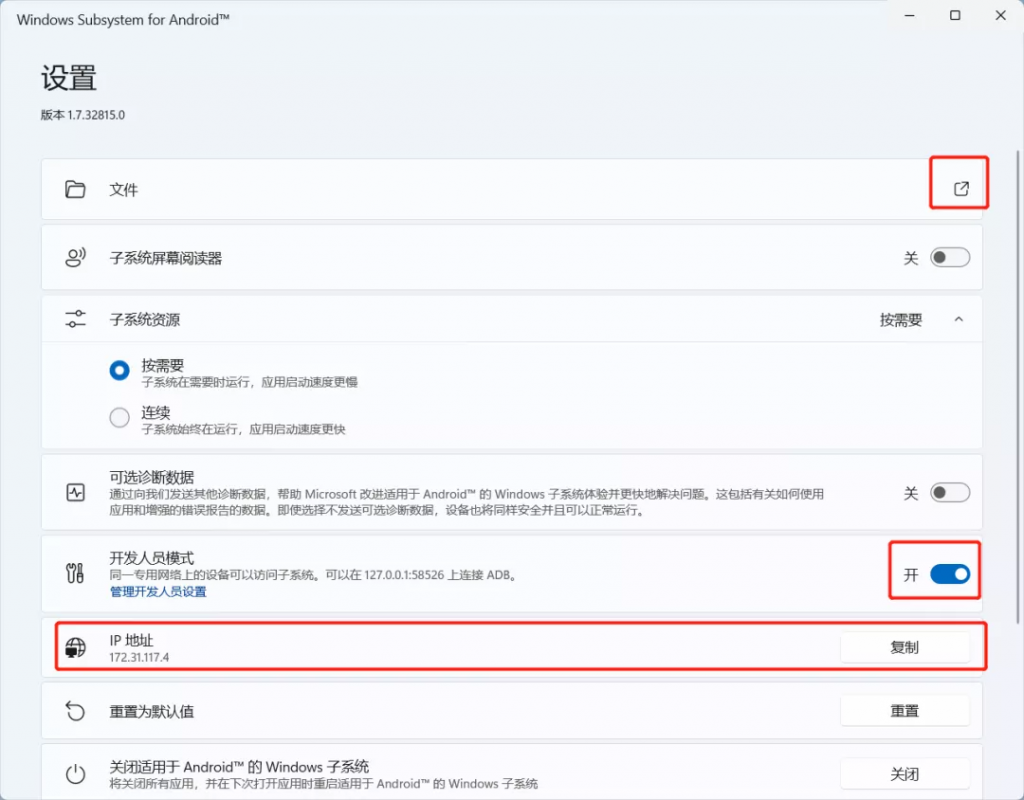Click the folder icon beside 文件
The height and width of the screenshot is (800, 1024).
(x=75, y=189)
